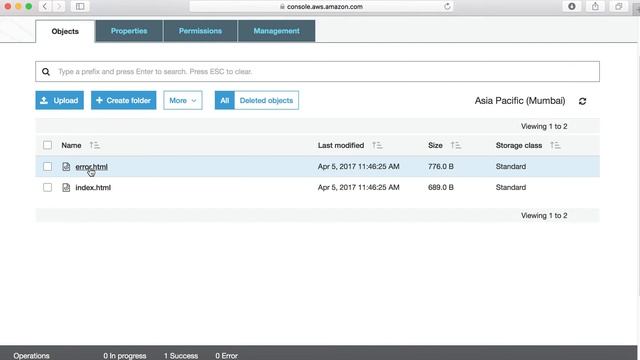Image resolution: width=640 pixels, height=360 pixels.
Task: Show Deleted objects
Action: click(266, 100)
